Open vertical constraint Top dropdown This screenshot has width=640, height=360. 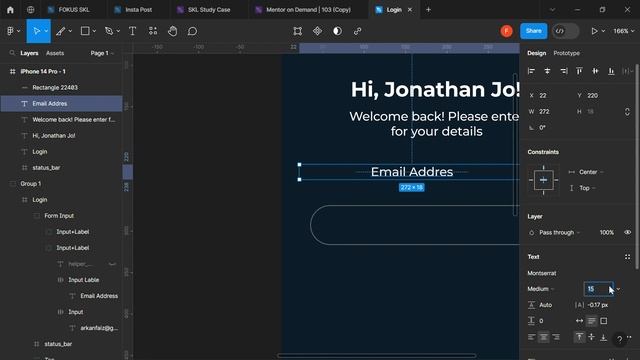click(x=587, y=188)
